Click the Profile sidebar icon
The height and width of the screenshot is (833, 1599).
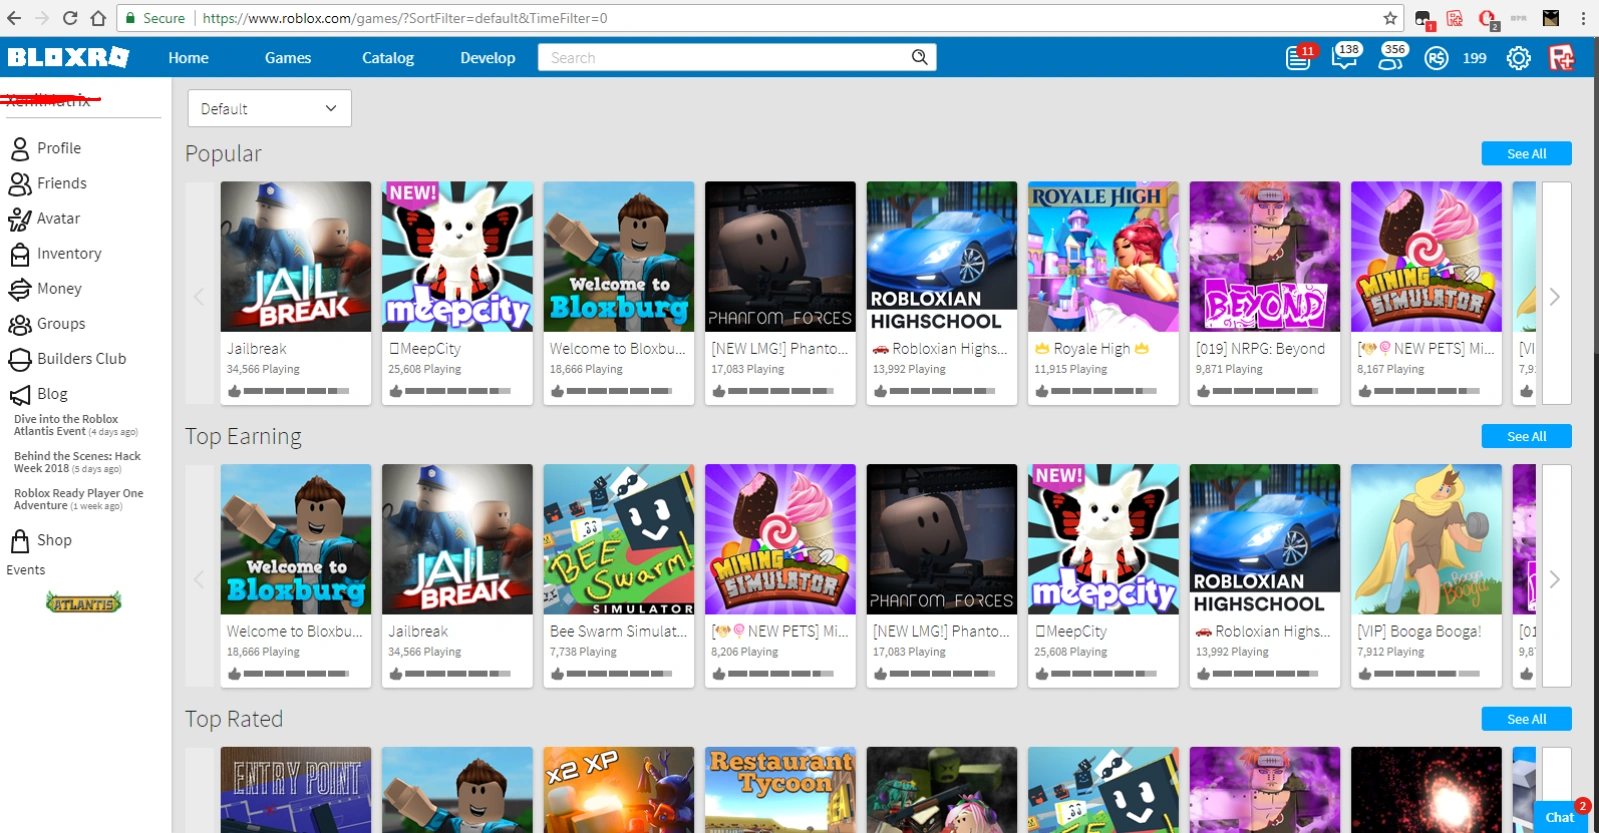click(20, 149)
